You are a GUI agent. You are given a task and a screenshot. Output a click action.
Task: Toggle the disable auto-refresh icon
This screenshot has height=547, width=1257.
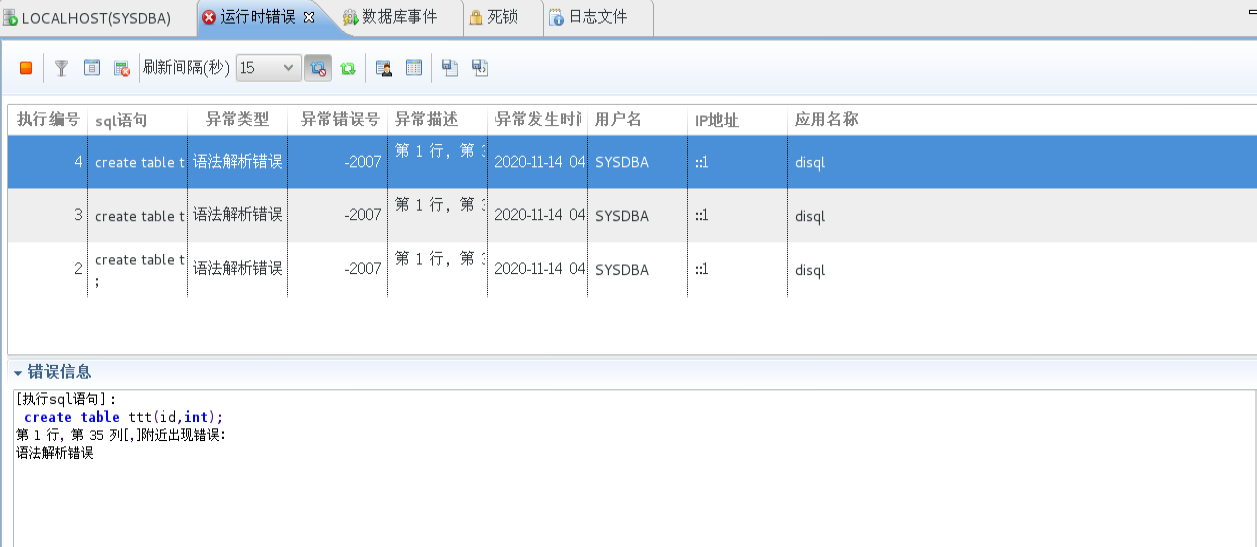tap(318, 68)
